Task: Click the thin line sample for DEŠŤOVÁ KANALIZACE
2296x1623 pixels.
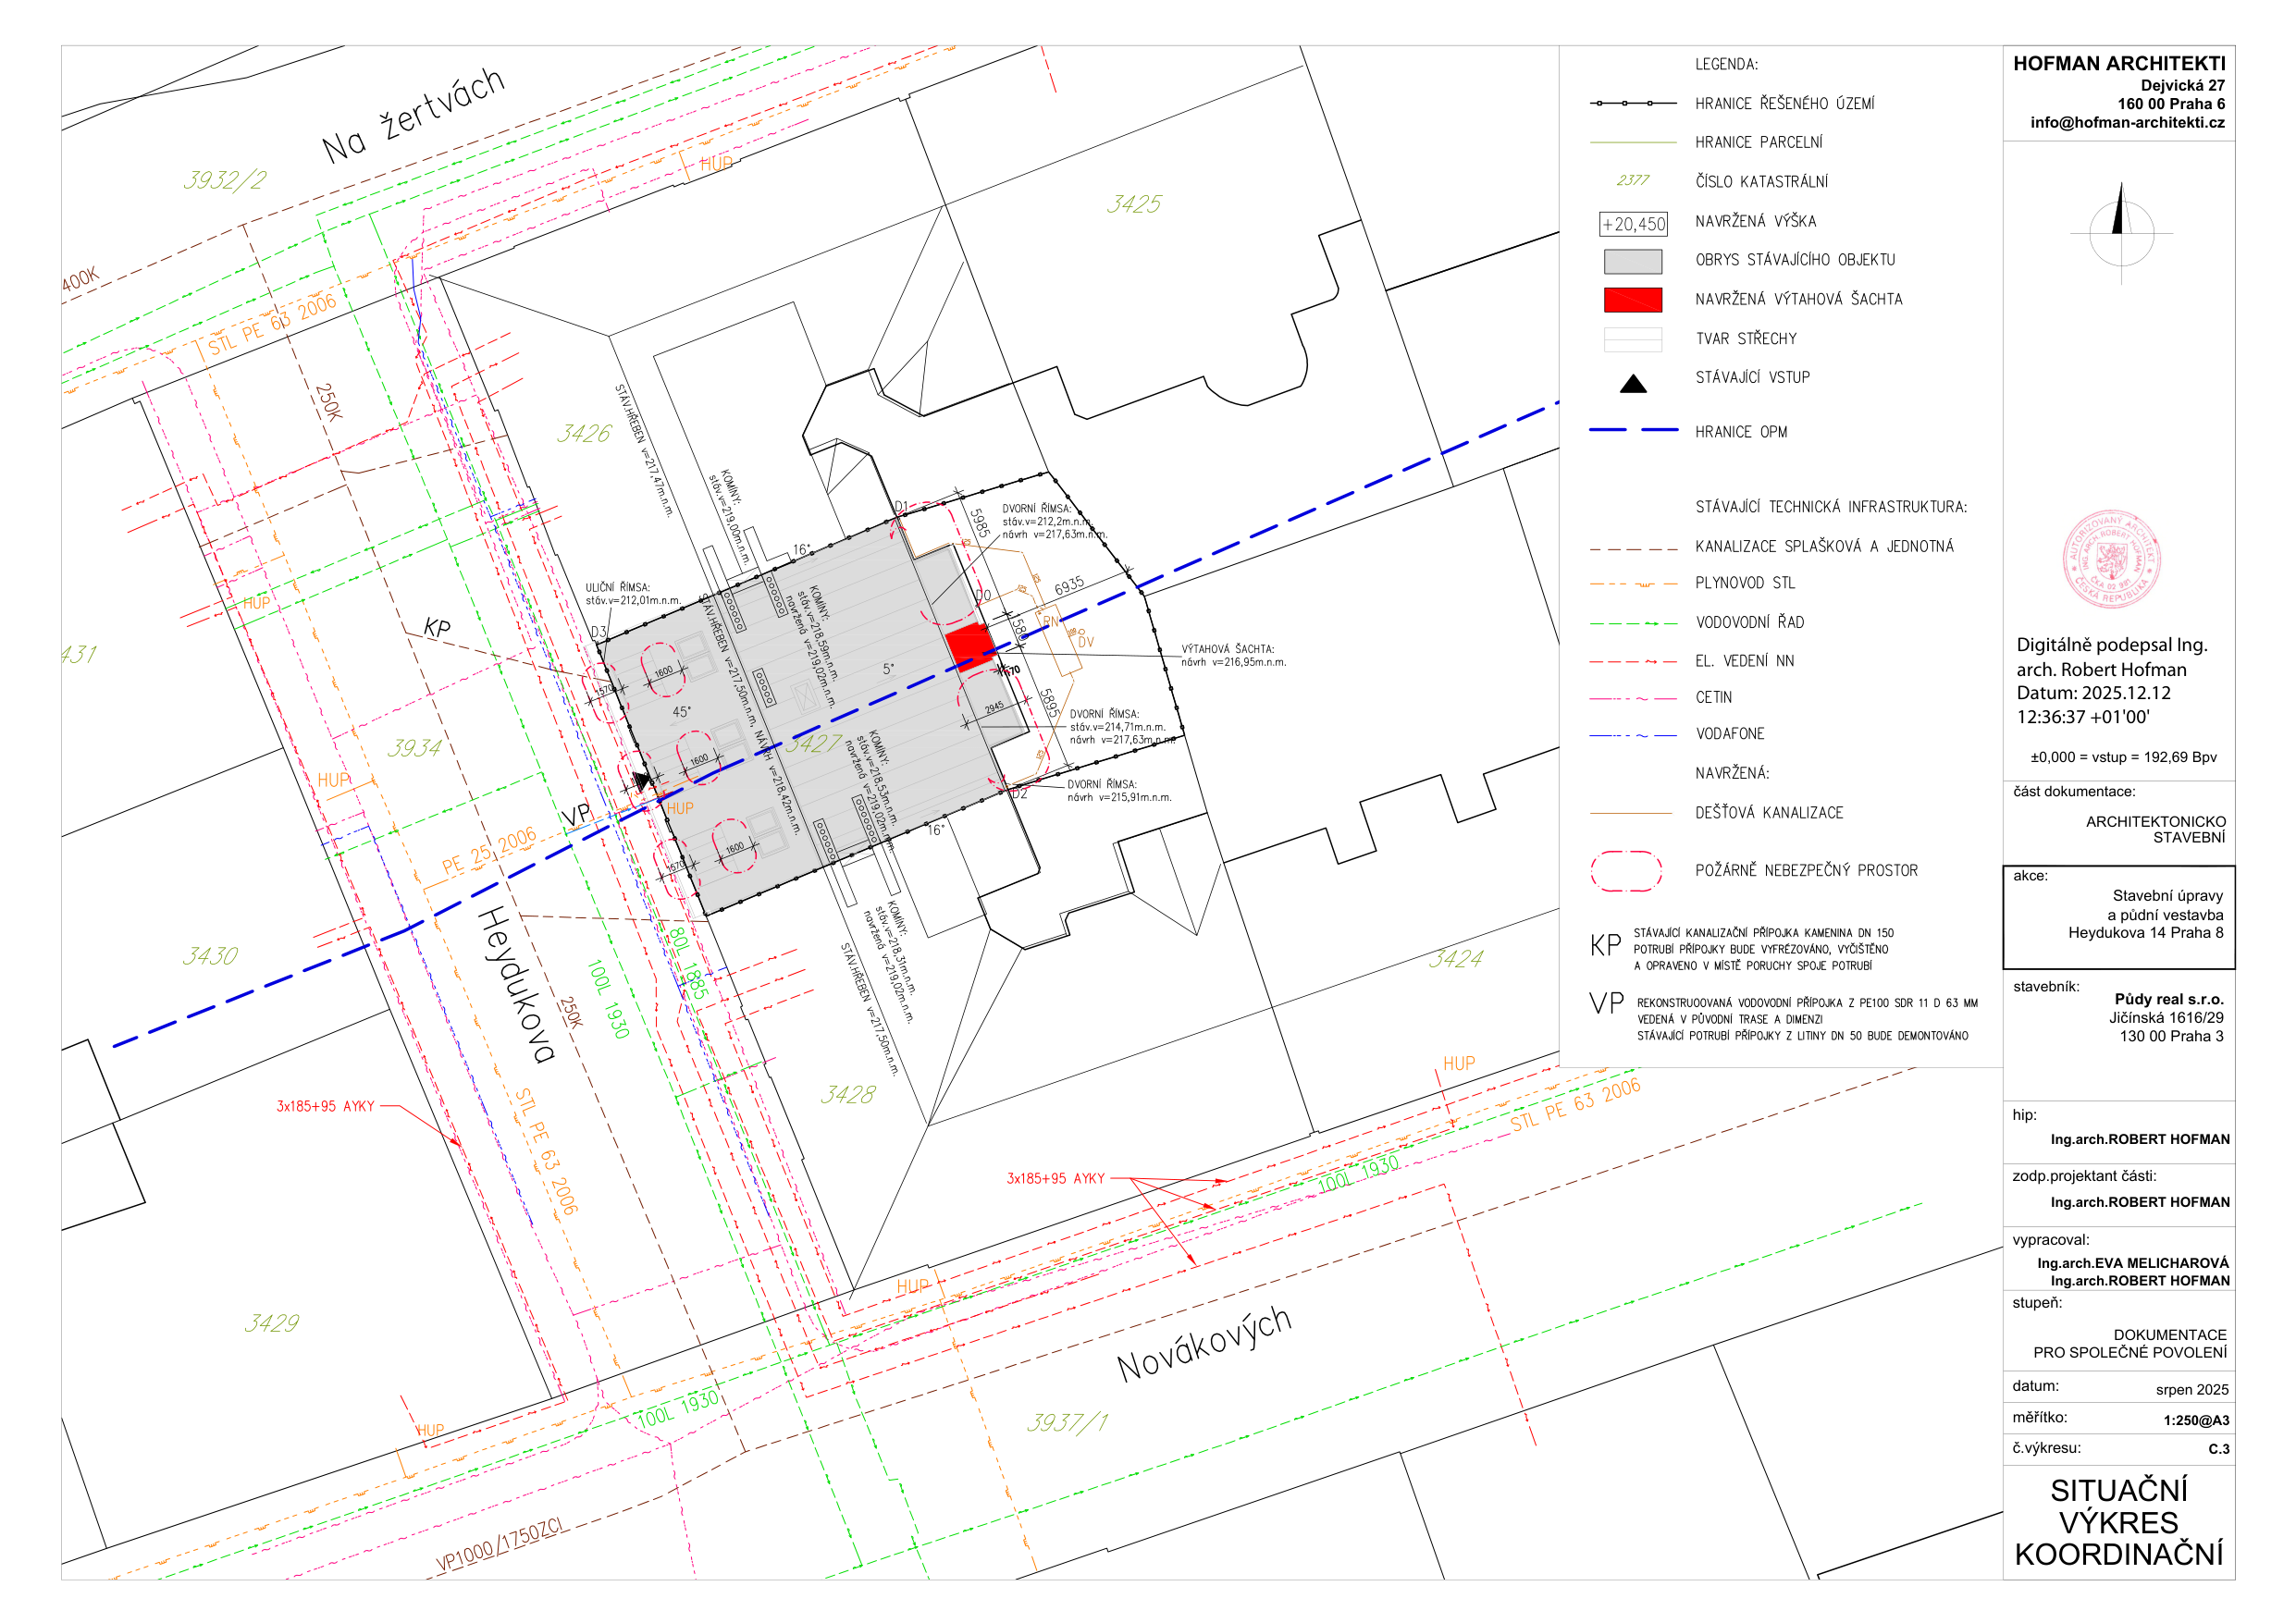Action: (1631, 813)
